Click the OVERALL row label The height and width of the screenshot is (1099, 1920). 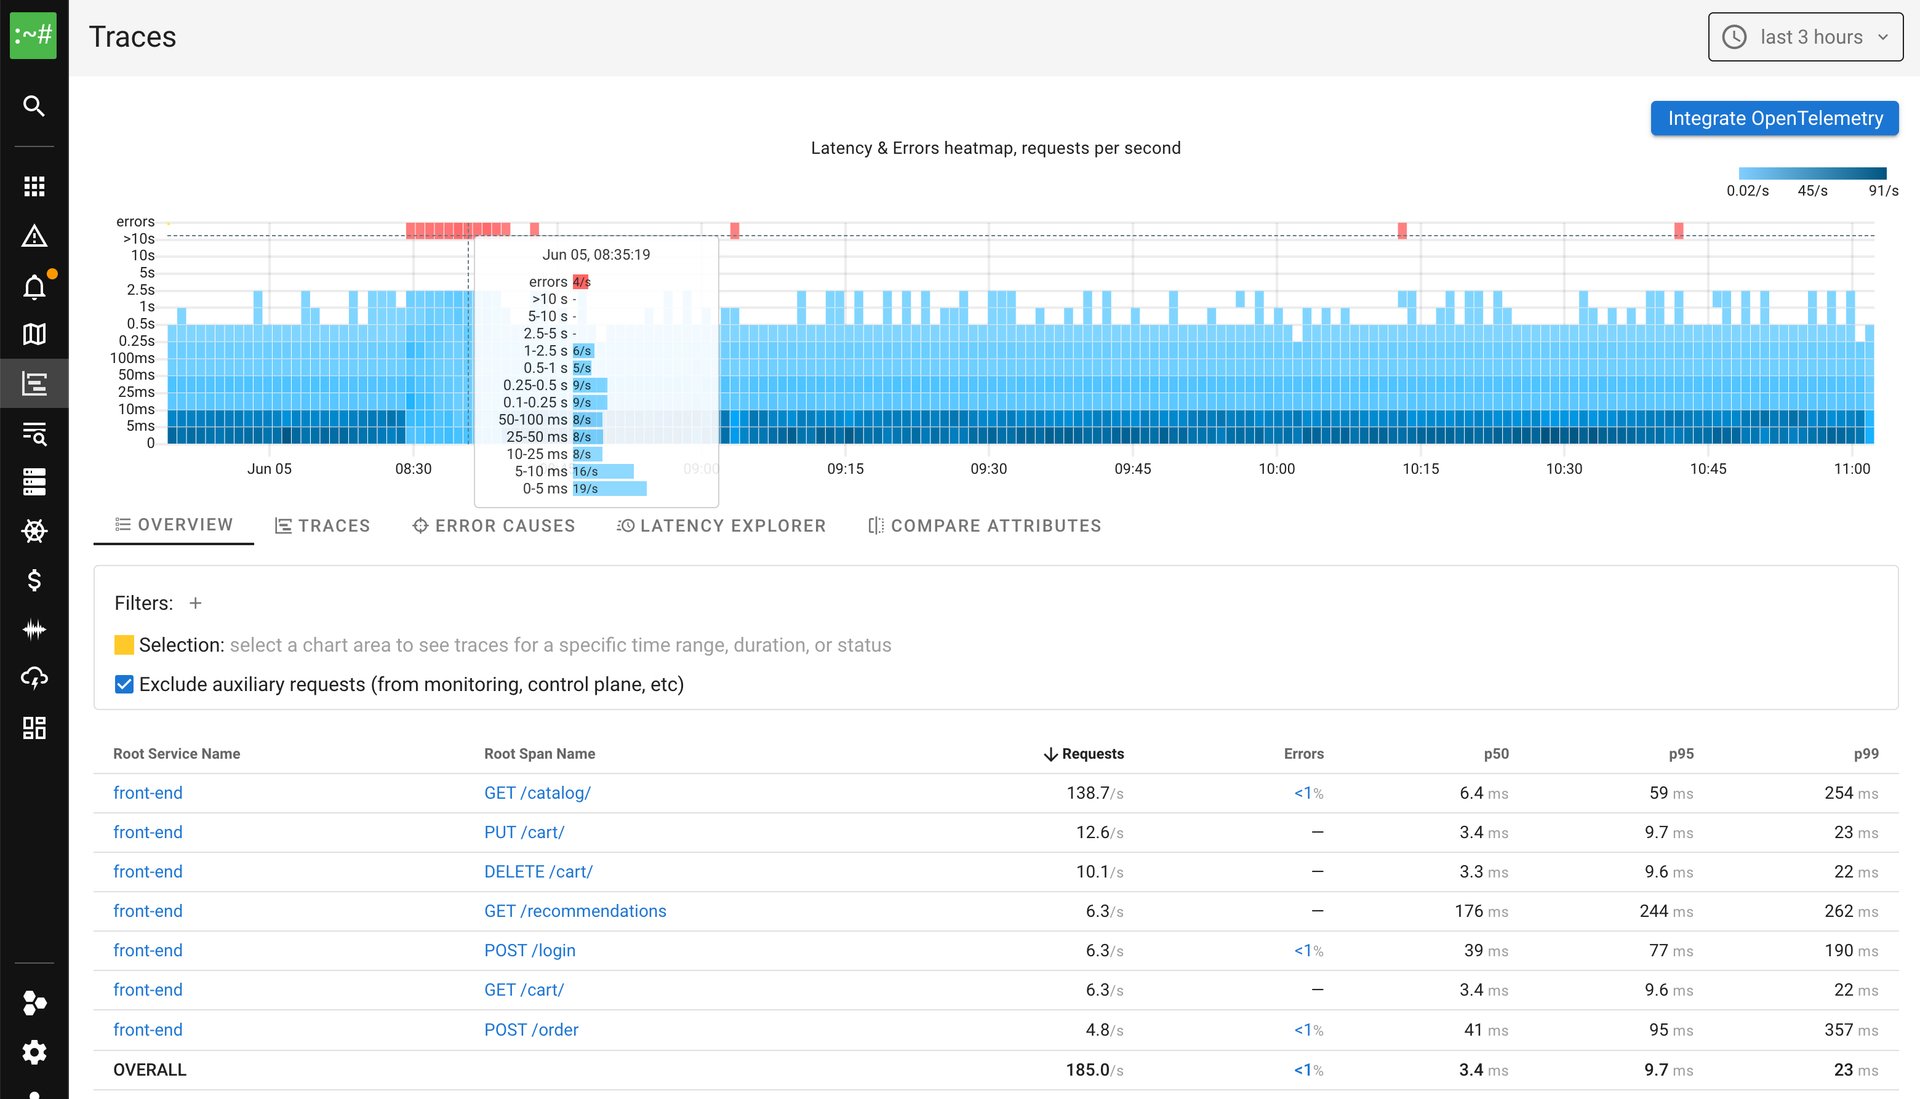(150, 1070)
